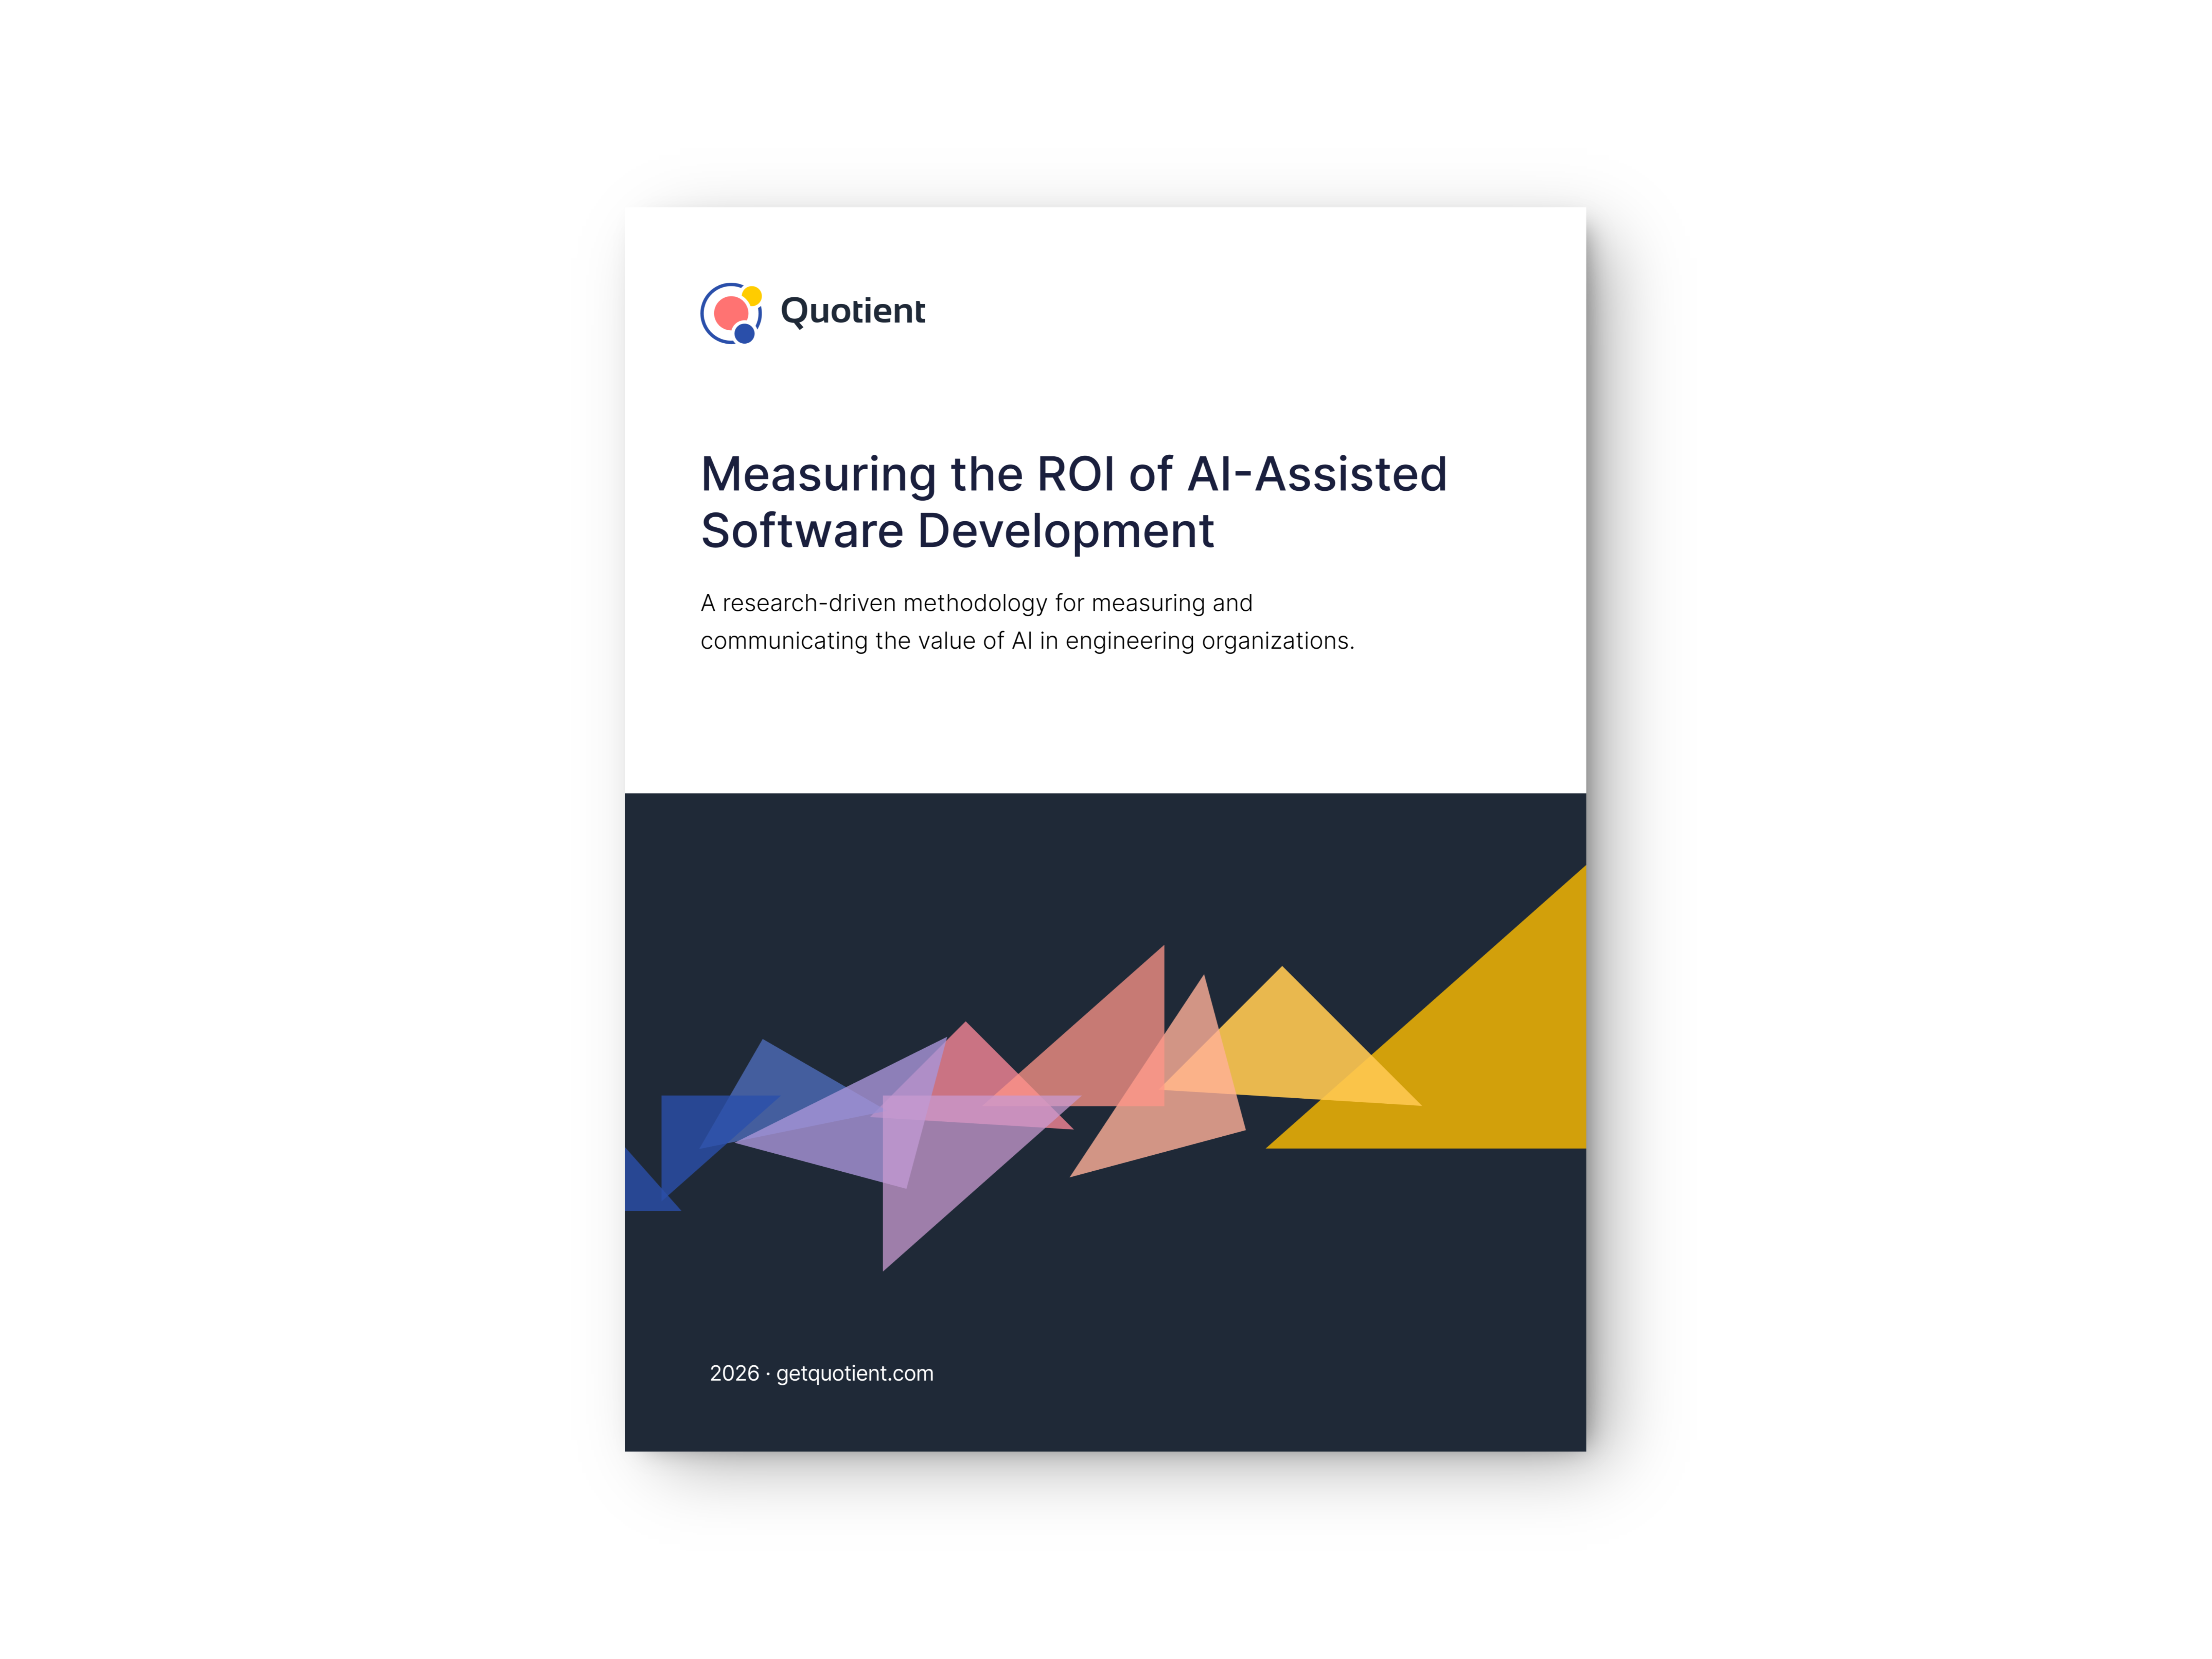This screenshot has height=1659, width=2212.
Task: Click the "Quotient" wordmark text
Action: coord(852,311)
